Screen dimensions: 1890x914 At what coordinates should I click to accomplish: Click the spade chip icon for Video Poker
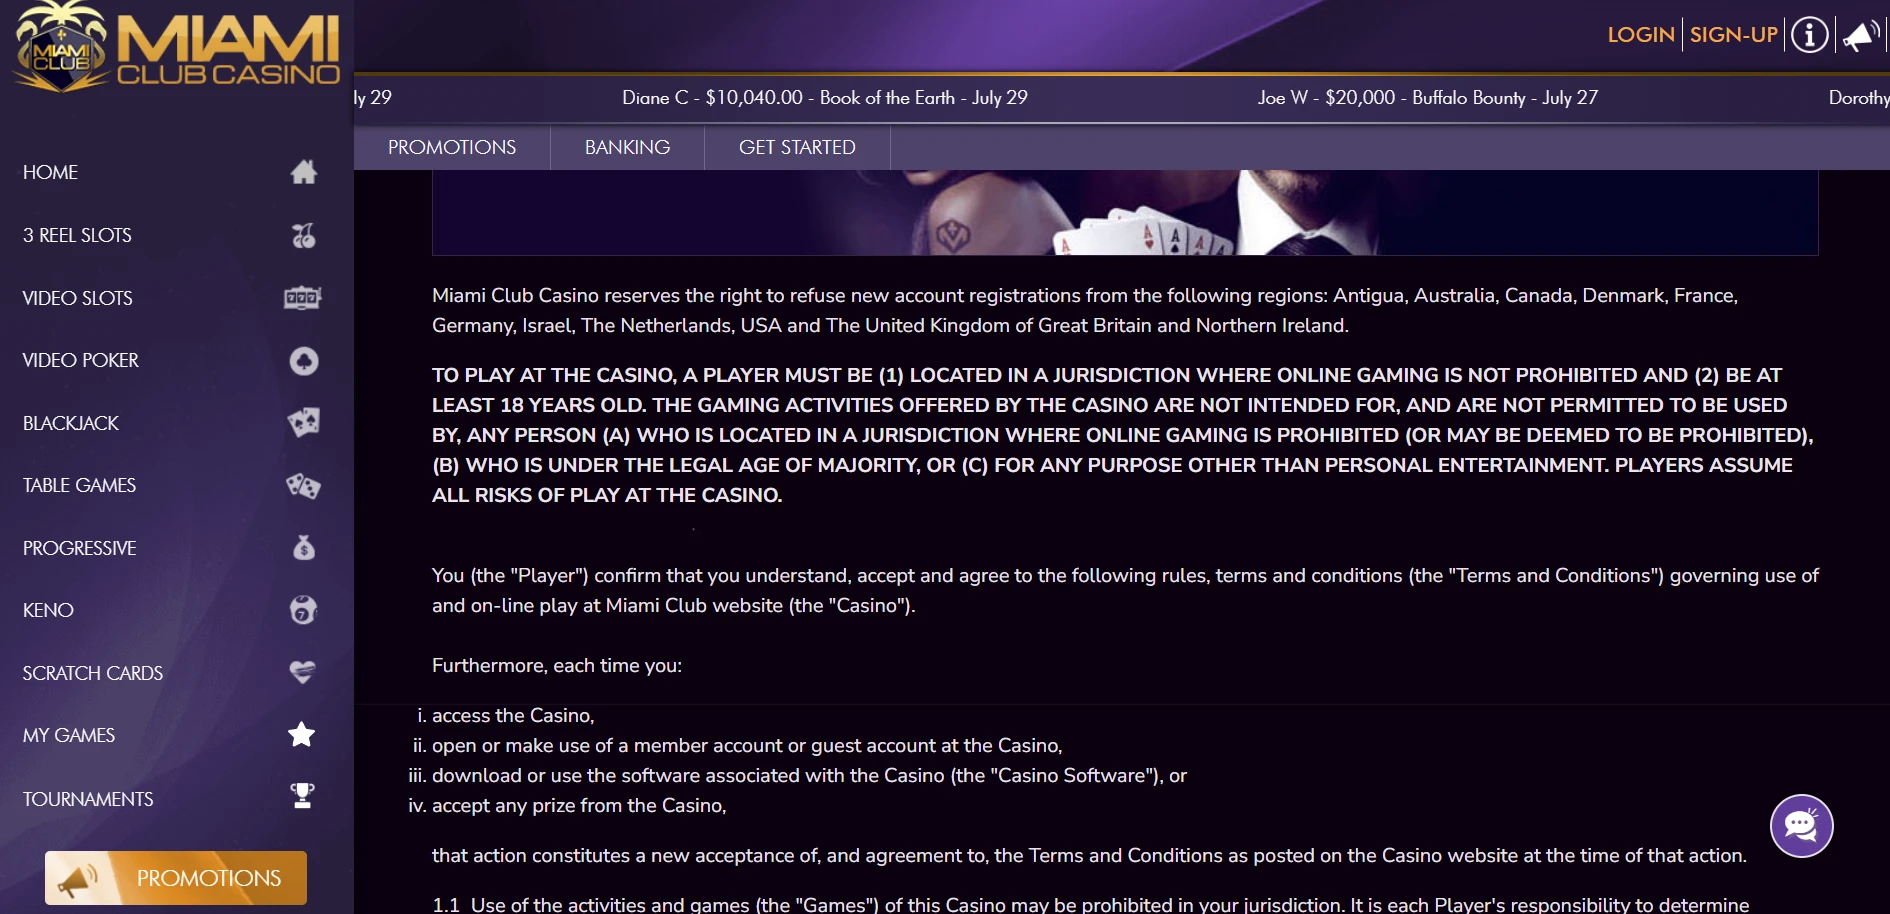(x=304, y=361)
